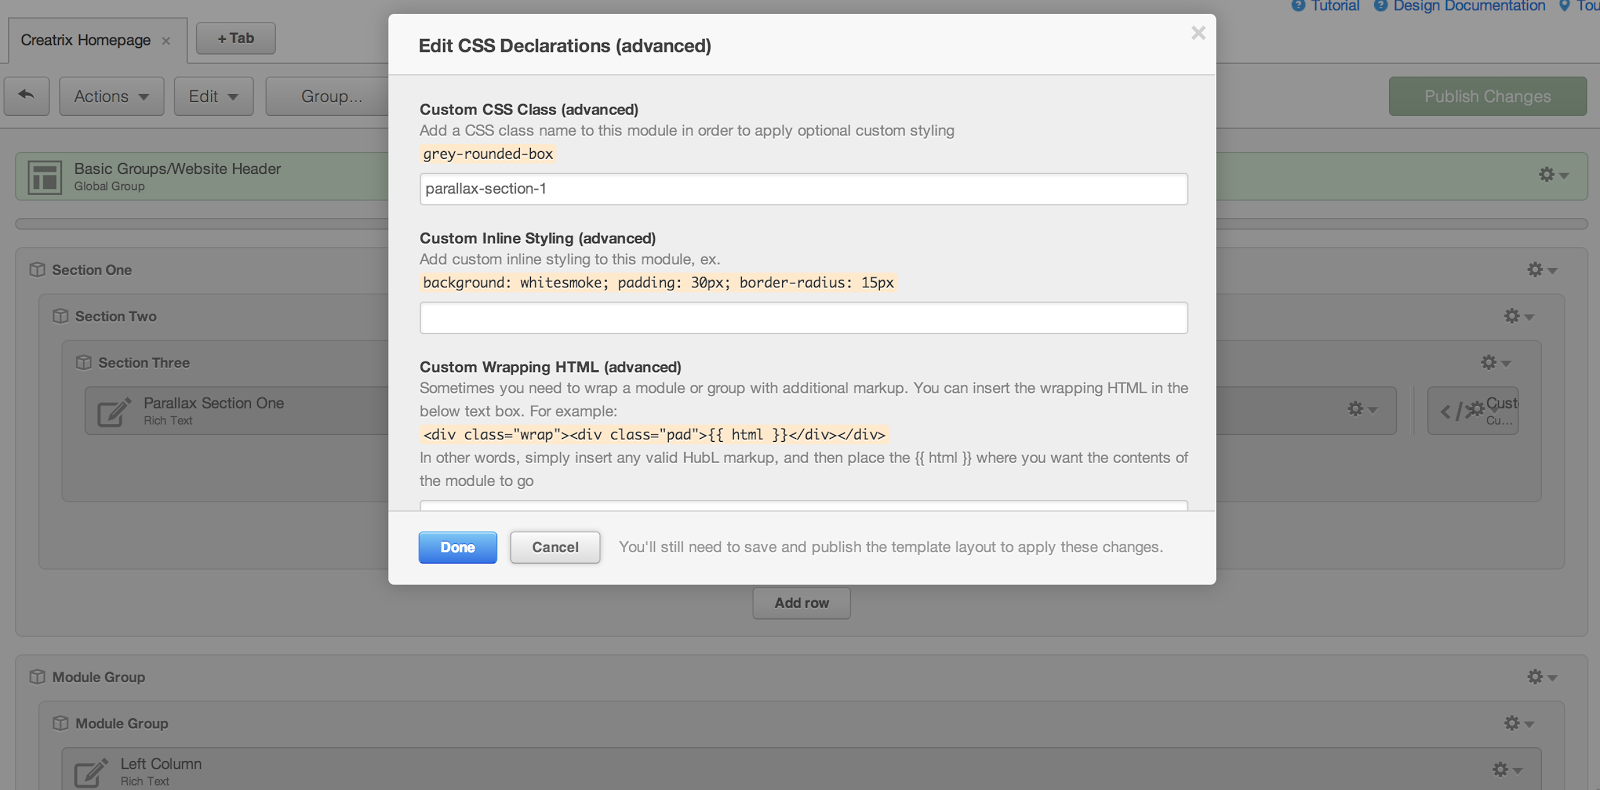Open the nested Module Group gear menu
Viewport: 1600px width, 790px height.
click(1519, 723)
